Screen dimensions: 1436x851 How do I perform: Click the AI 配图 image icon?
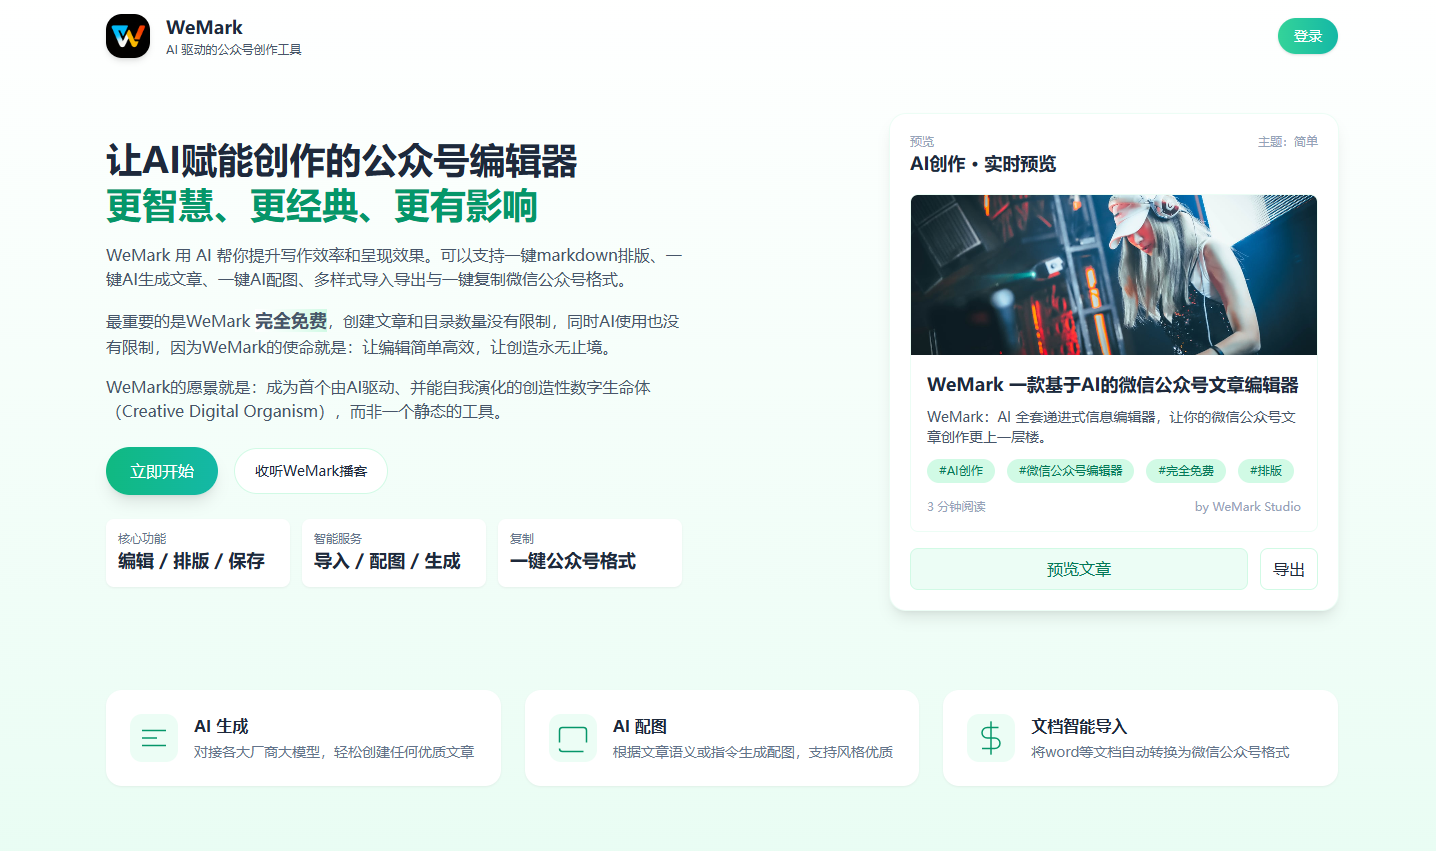(572, 738)
